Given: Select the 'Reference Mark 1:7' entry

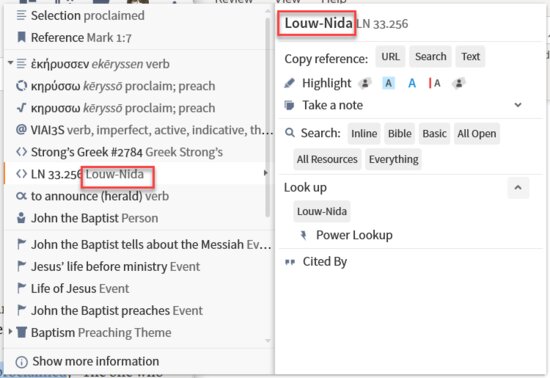Looking at the screenshot, I should (x=139, y=38).
